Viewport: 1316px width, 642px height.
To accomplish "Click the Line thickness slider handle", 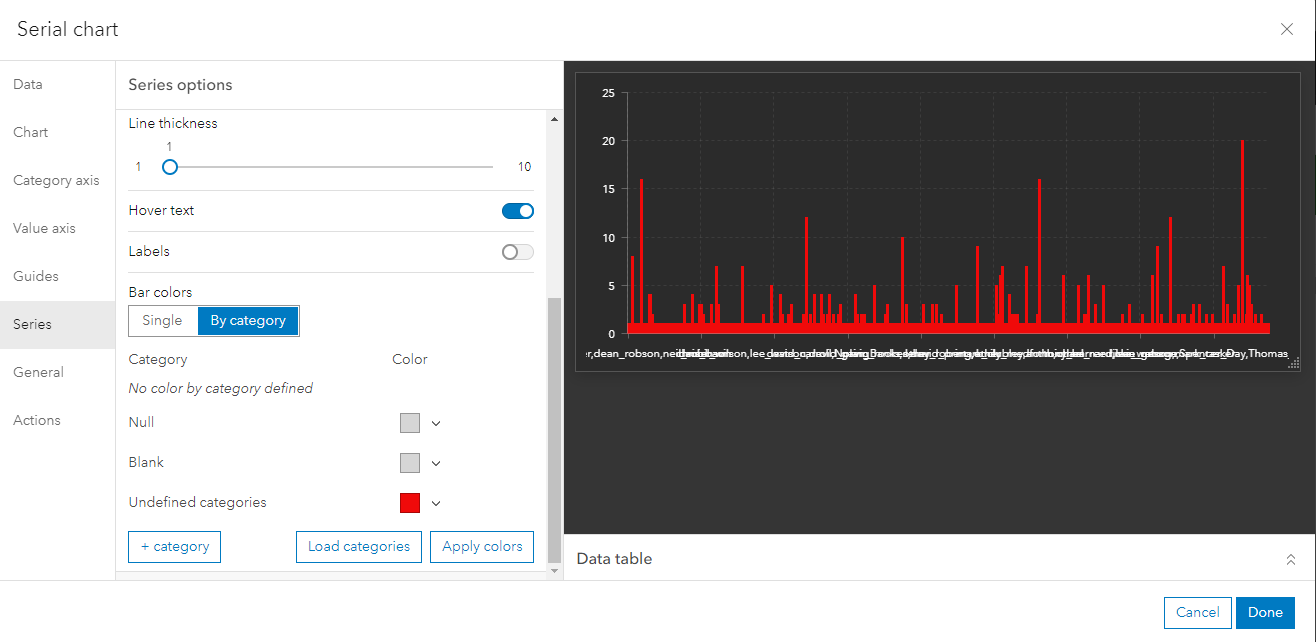I will [169, 167].
